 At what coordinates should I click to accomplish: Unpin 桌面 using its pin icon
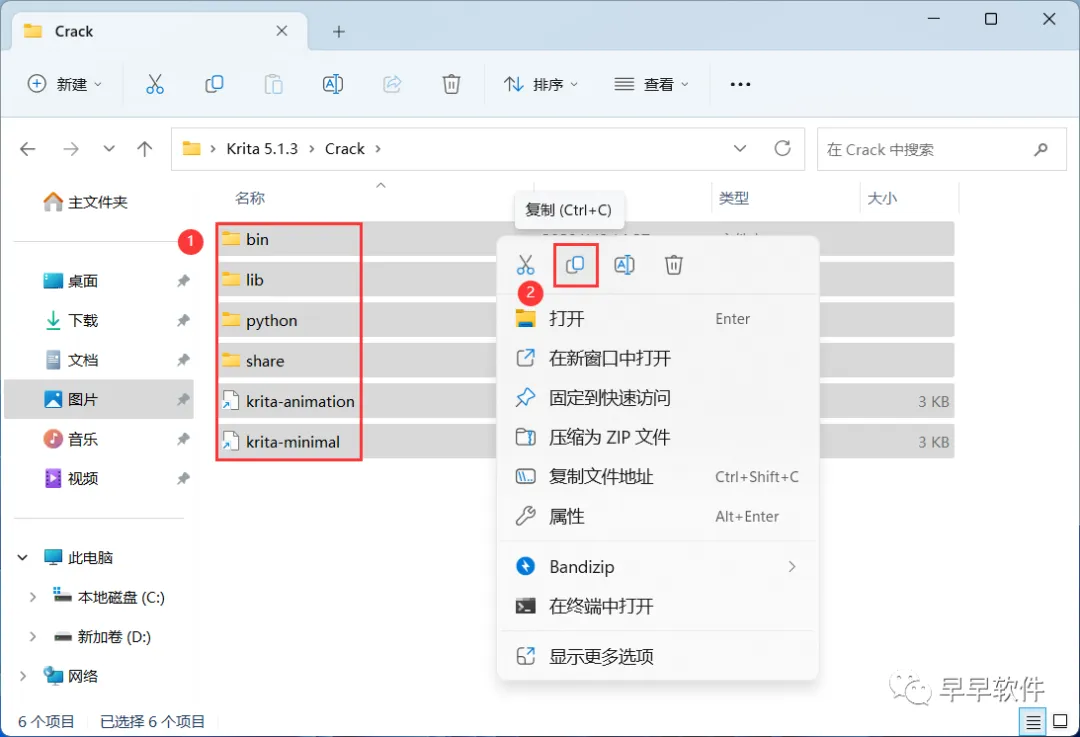(183, 281)
